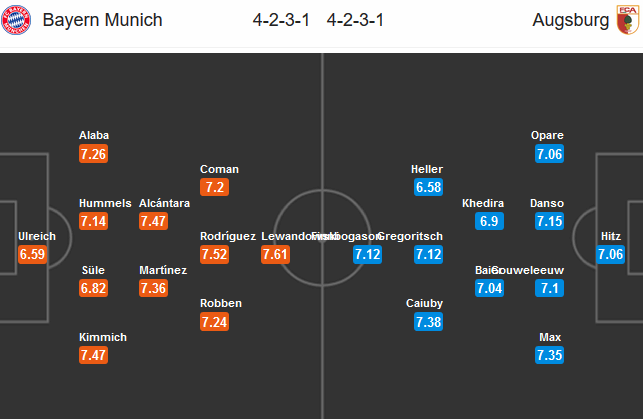The width and height of the screenshot is (643, 419).
Task: Open player Alaba's name label
Action: [94, 135]
